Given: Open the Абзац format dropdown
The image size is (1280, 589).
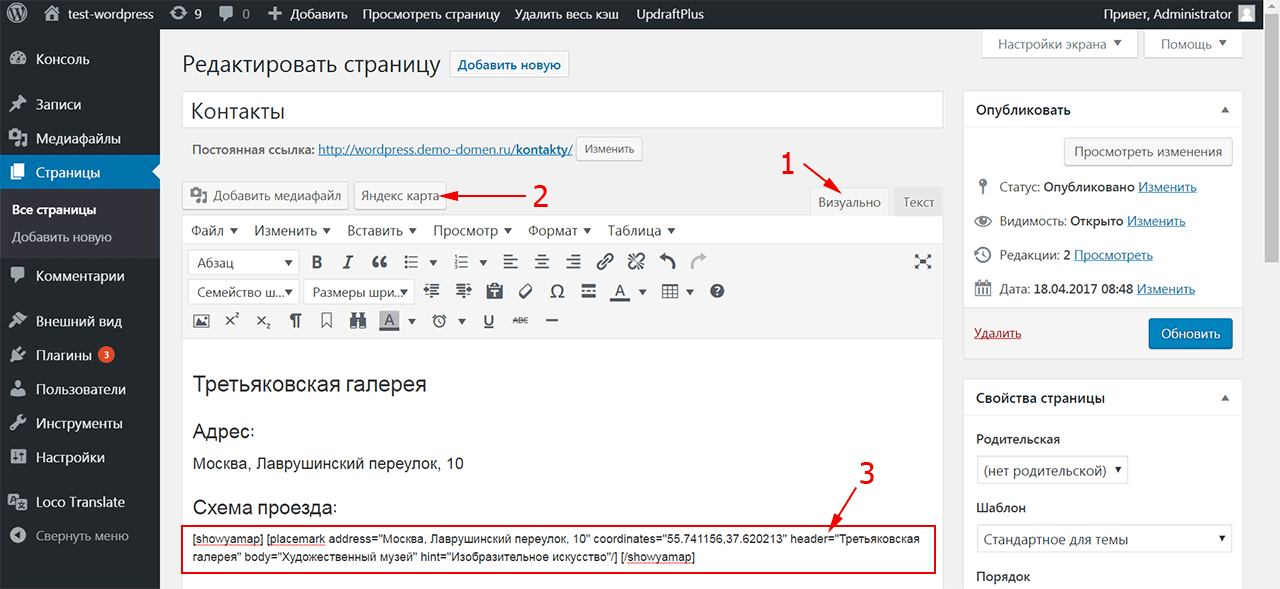Looking at the screenshot, I should (243, 262).
